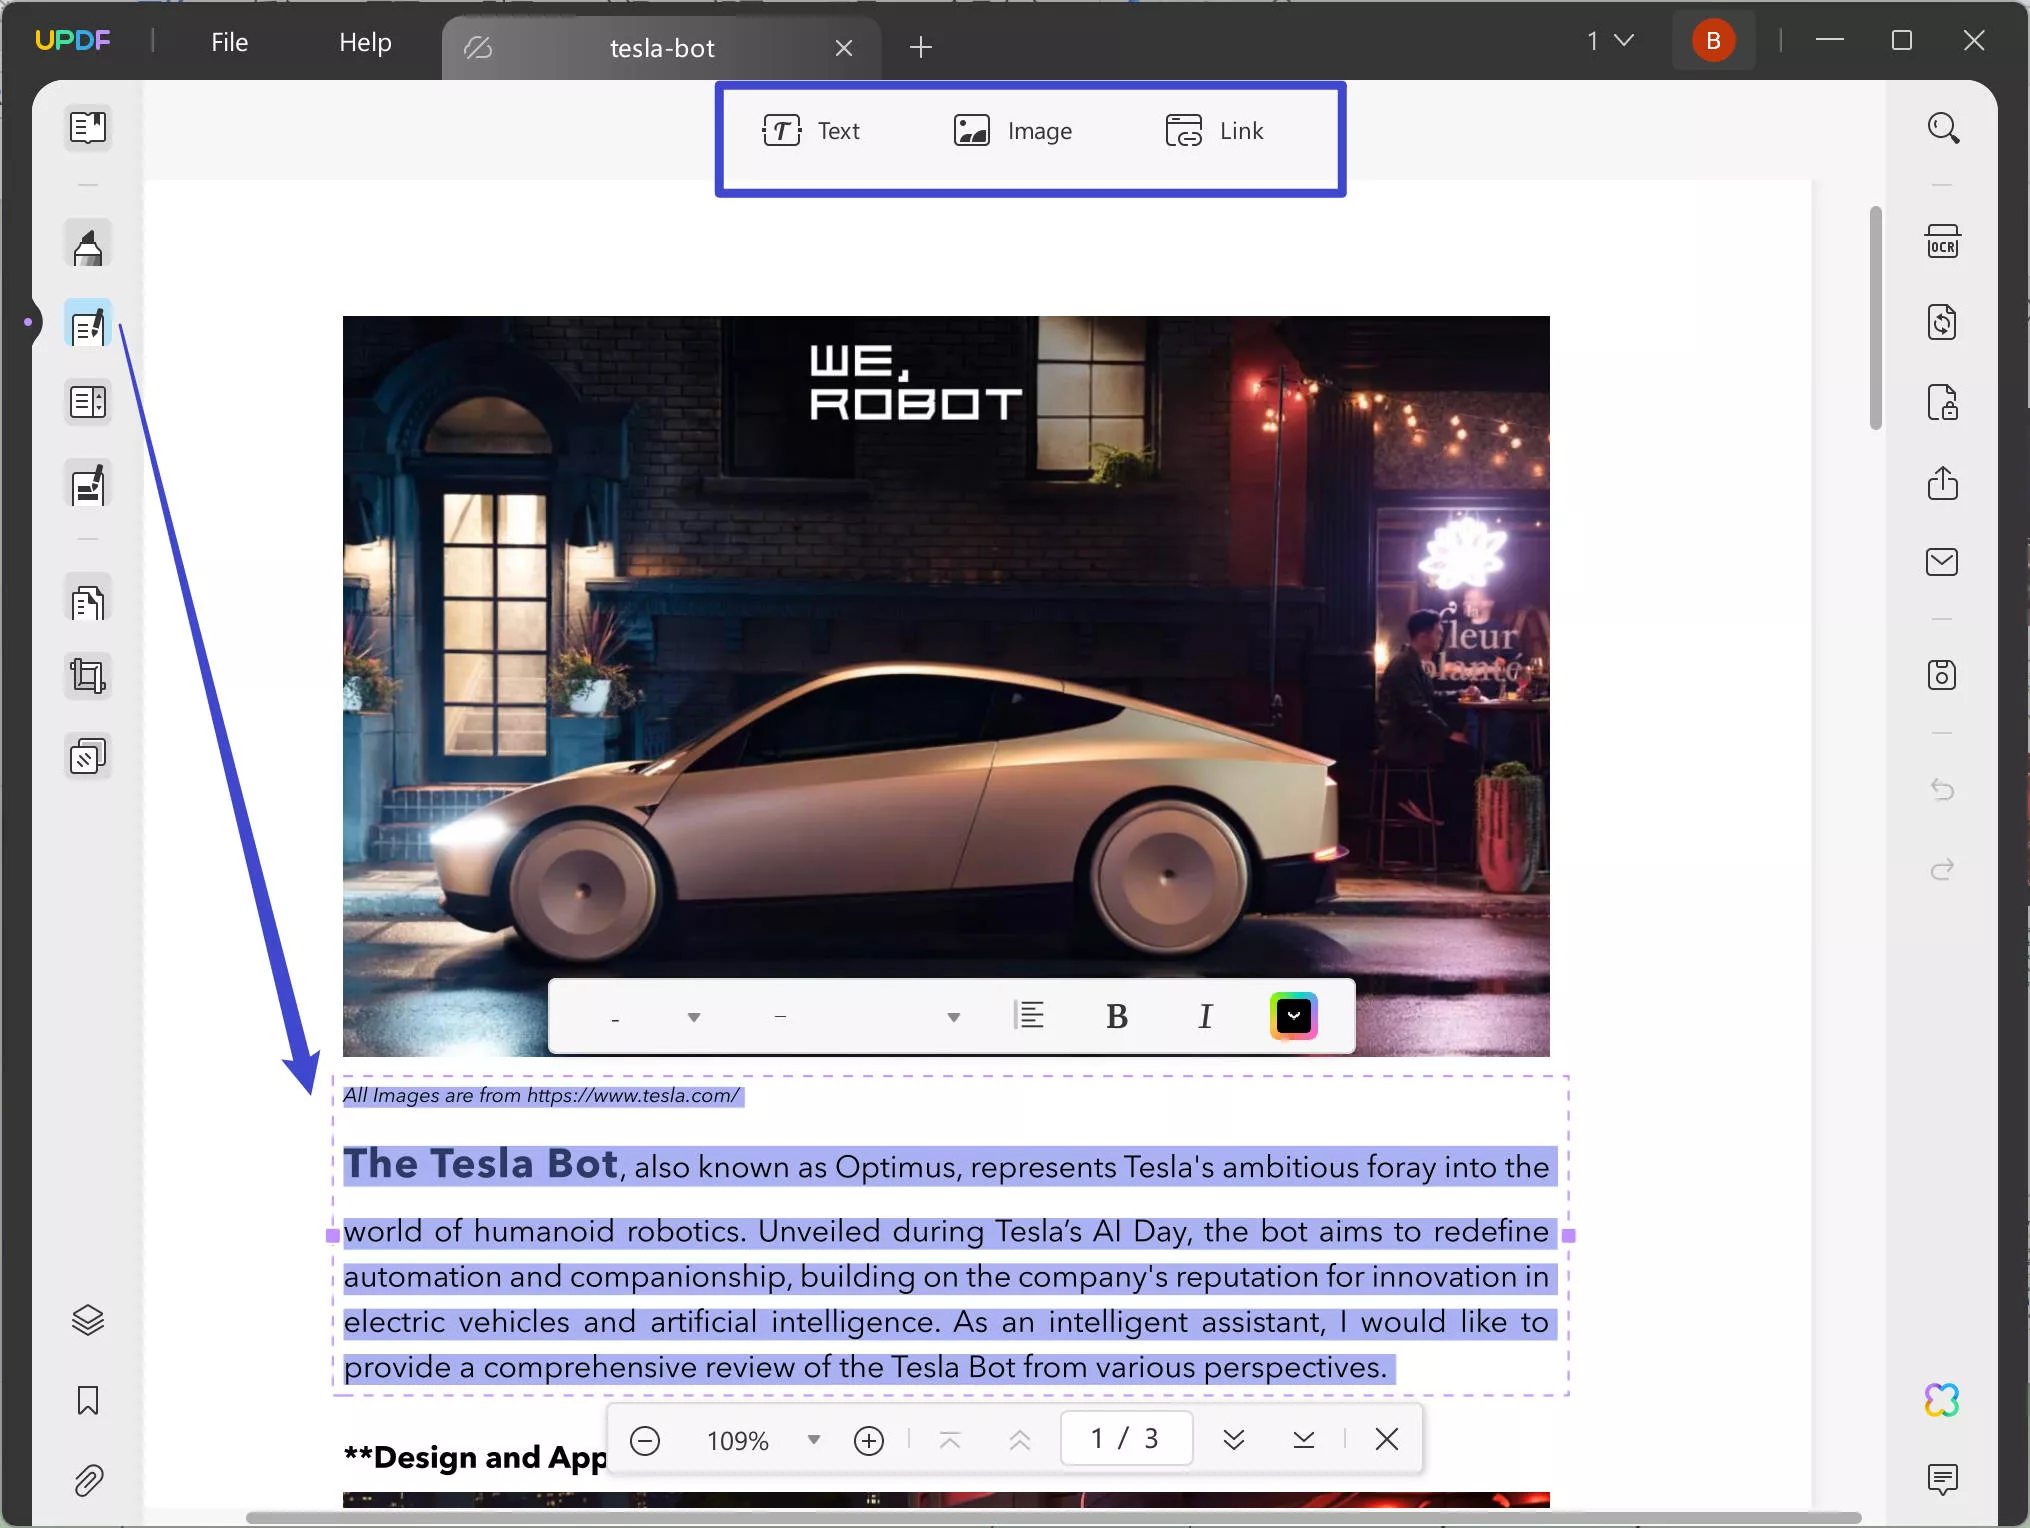The image size is (2030, 1528).
Task: Open the File menu
Action: [x=229, y=42]
